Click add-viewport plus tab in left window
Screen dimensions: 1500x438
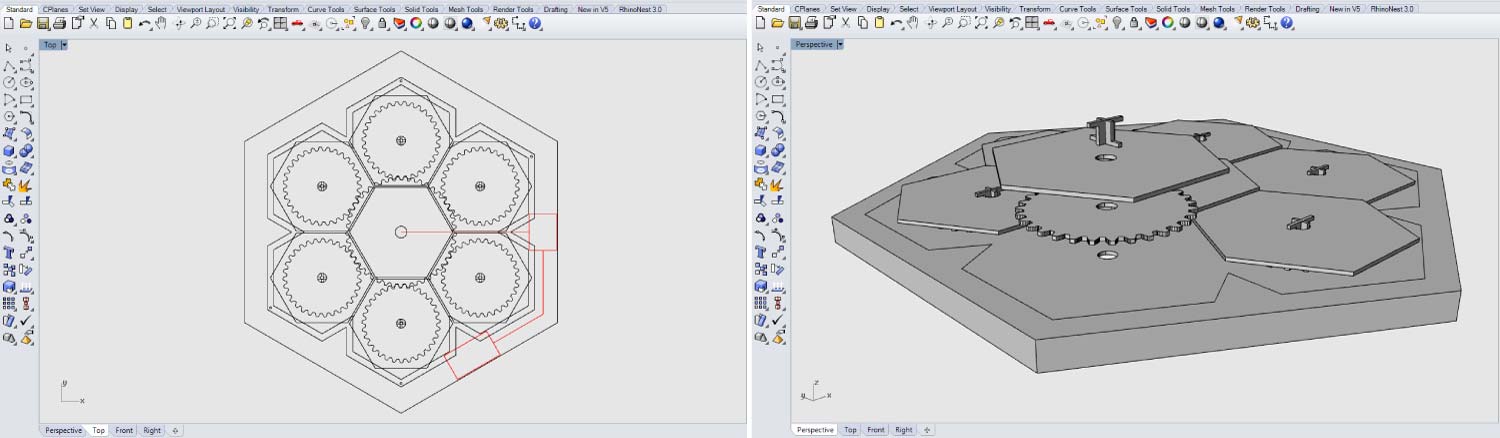tap(176, 430)
